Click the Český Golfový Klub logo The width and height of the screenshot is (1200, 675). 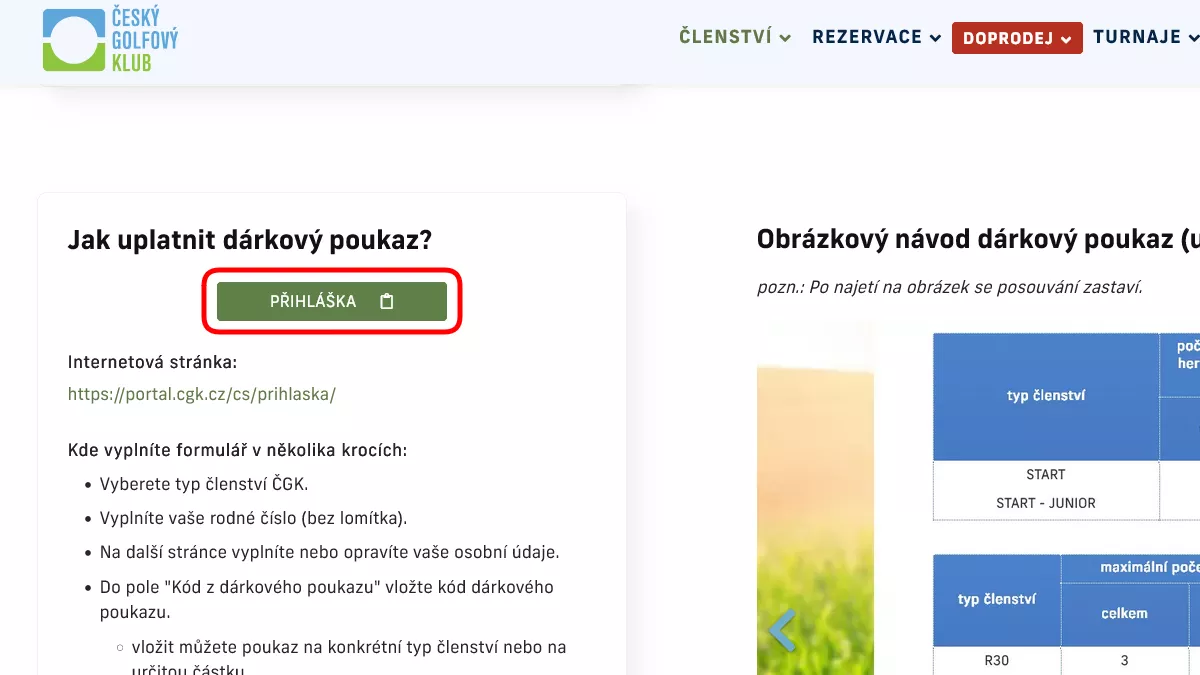[x=110, y=40]
